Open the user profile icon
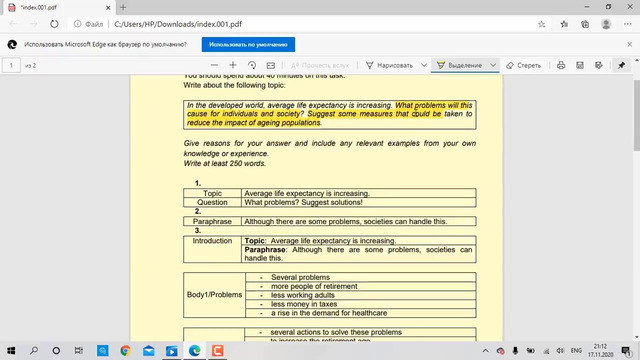 tap(606, 24)
